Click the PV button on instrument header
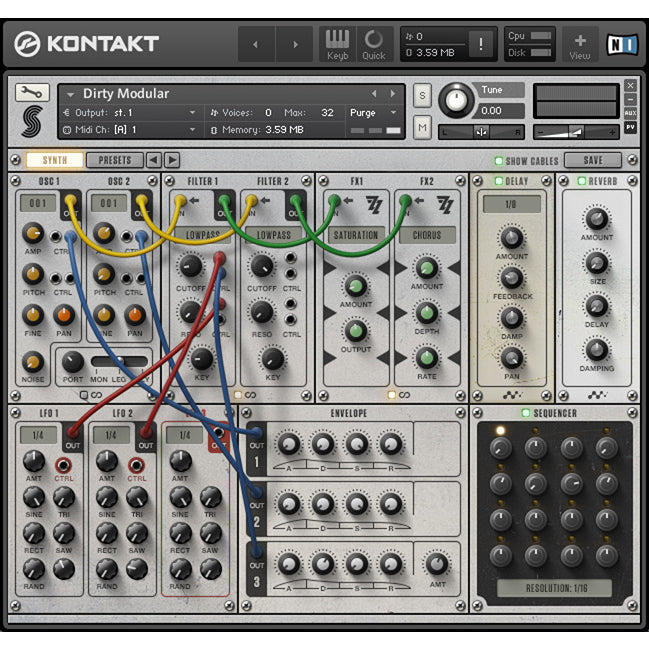Screen dimensions: 649x649 630,127
